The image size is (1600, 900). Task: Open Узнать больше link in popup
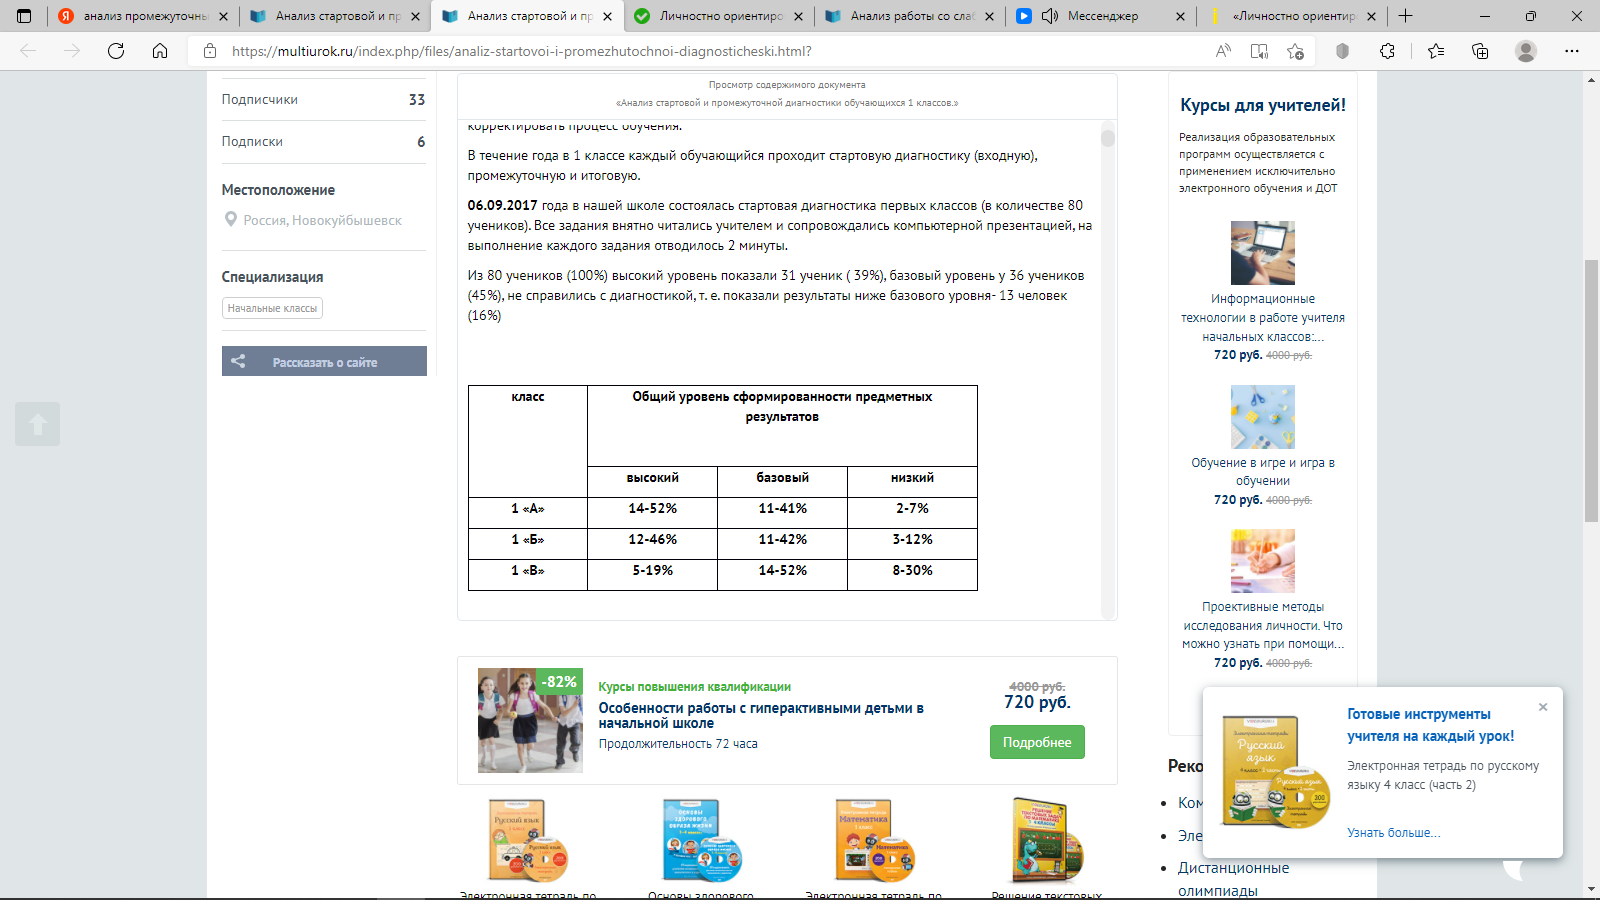[1393, 832]
